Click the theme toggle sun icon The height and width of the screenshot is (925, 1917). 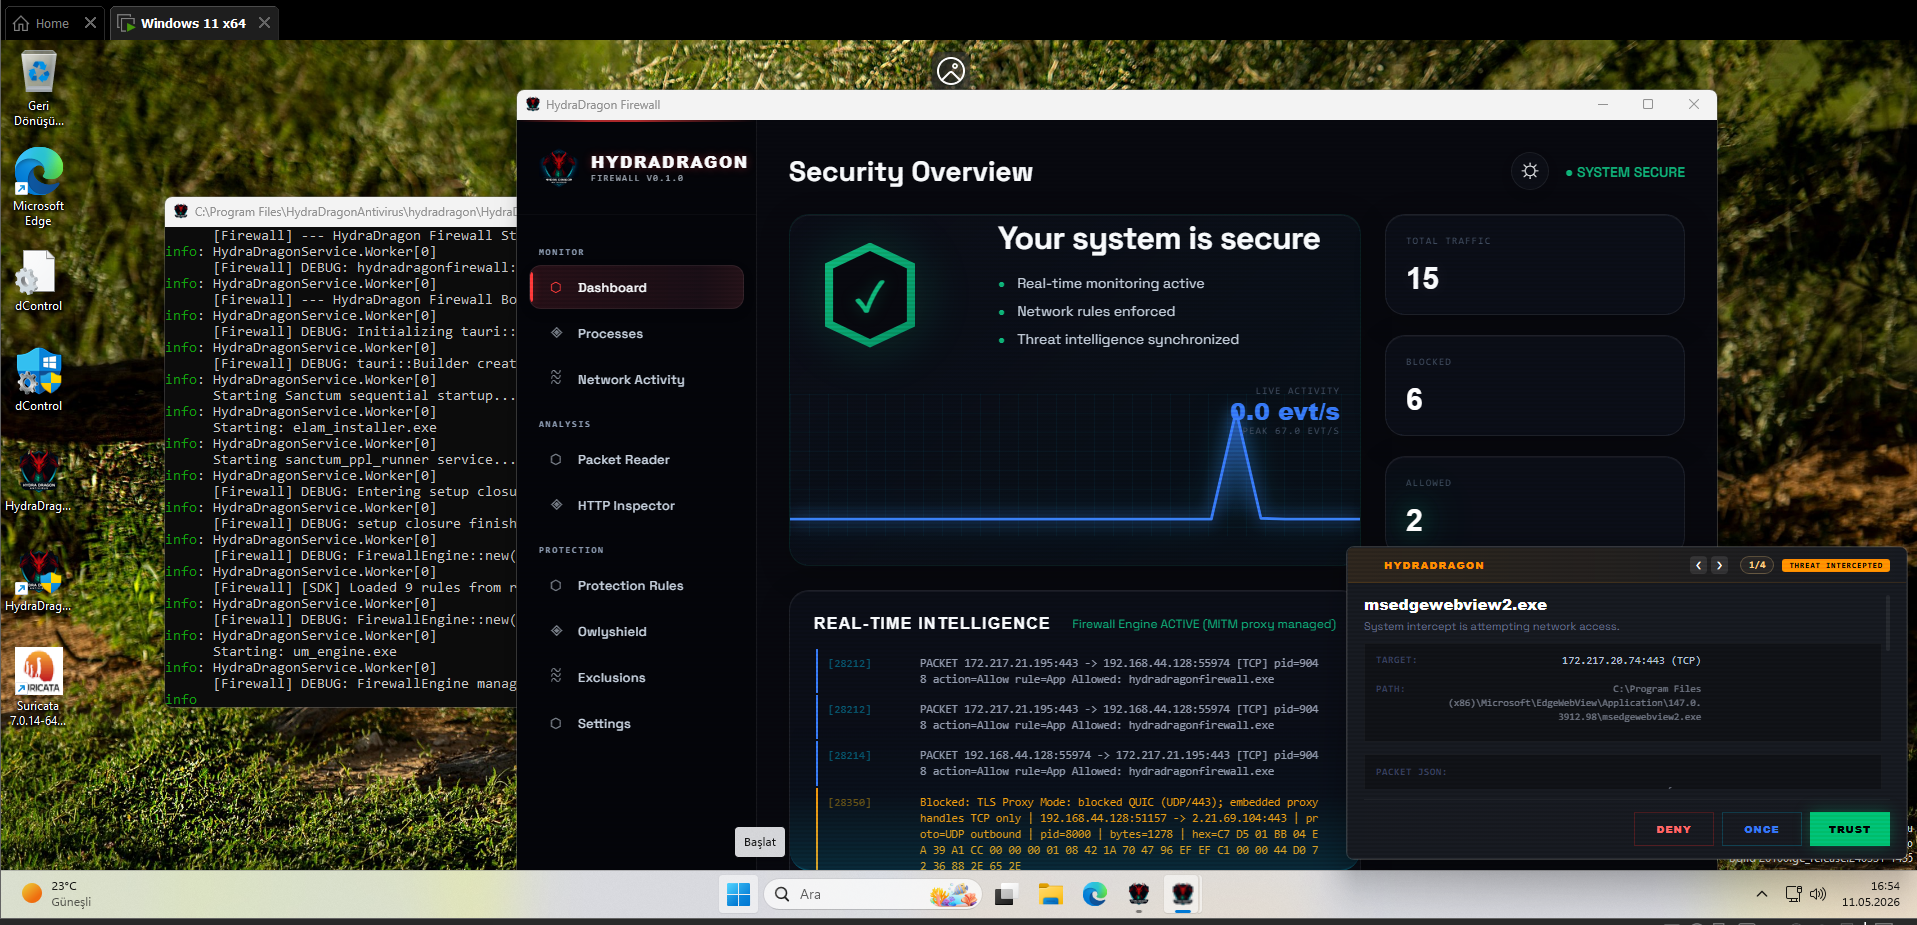tap(1530, 171)
